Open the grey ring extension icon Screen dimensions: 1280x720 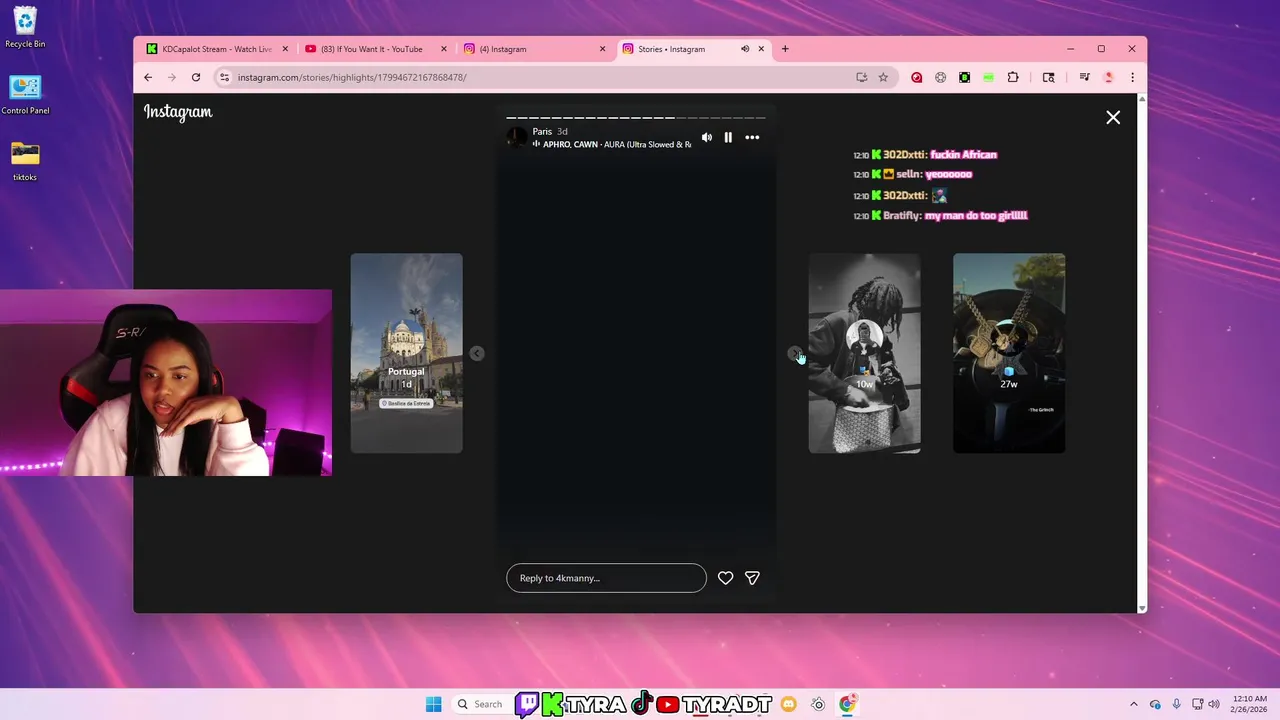click(x=940, y=77)
